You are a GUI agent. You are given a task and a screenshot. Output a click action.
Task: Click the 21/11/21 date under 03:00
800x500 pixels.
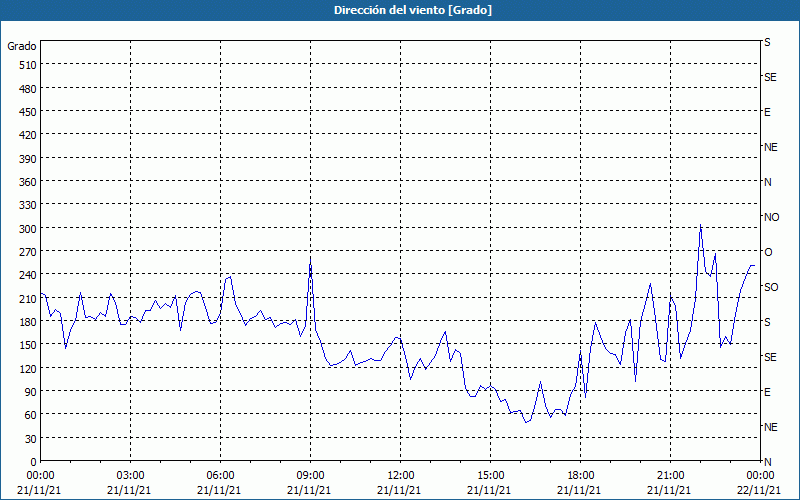click(x=129, y=490)
